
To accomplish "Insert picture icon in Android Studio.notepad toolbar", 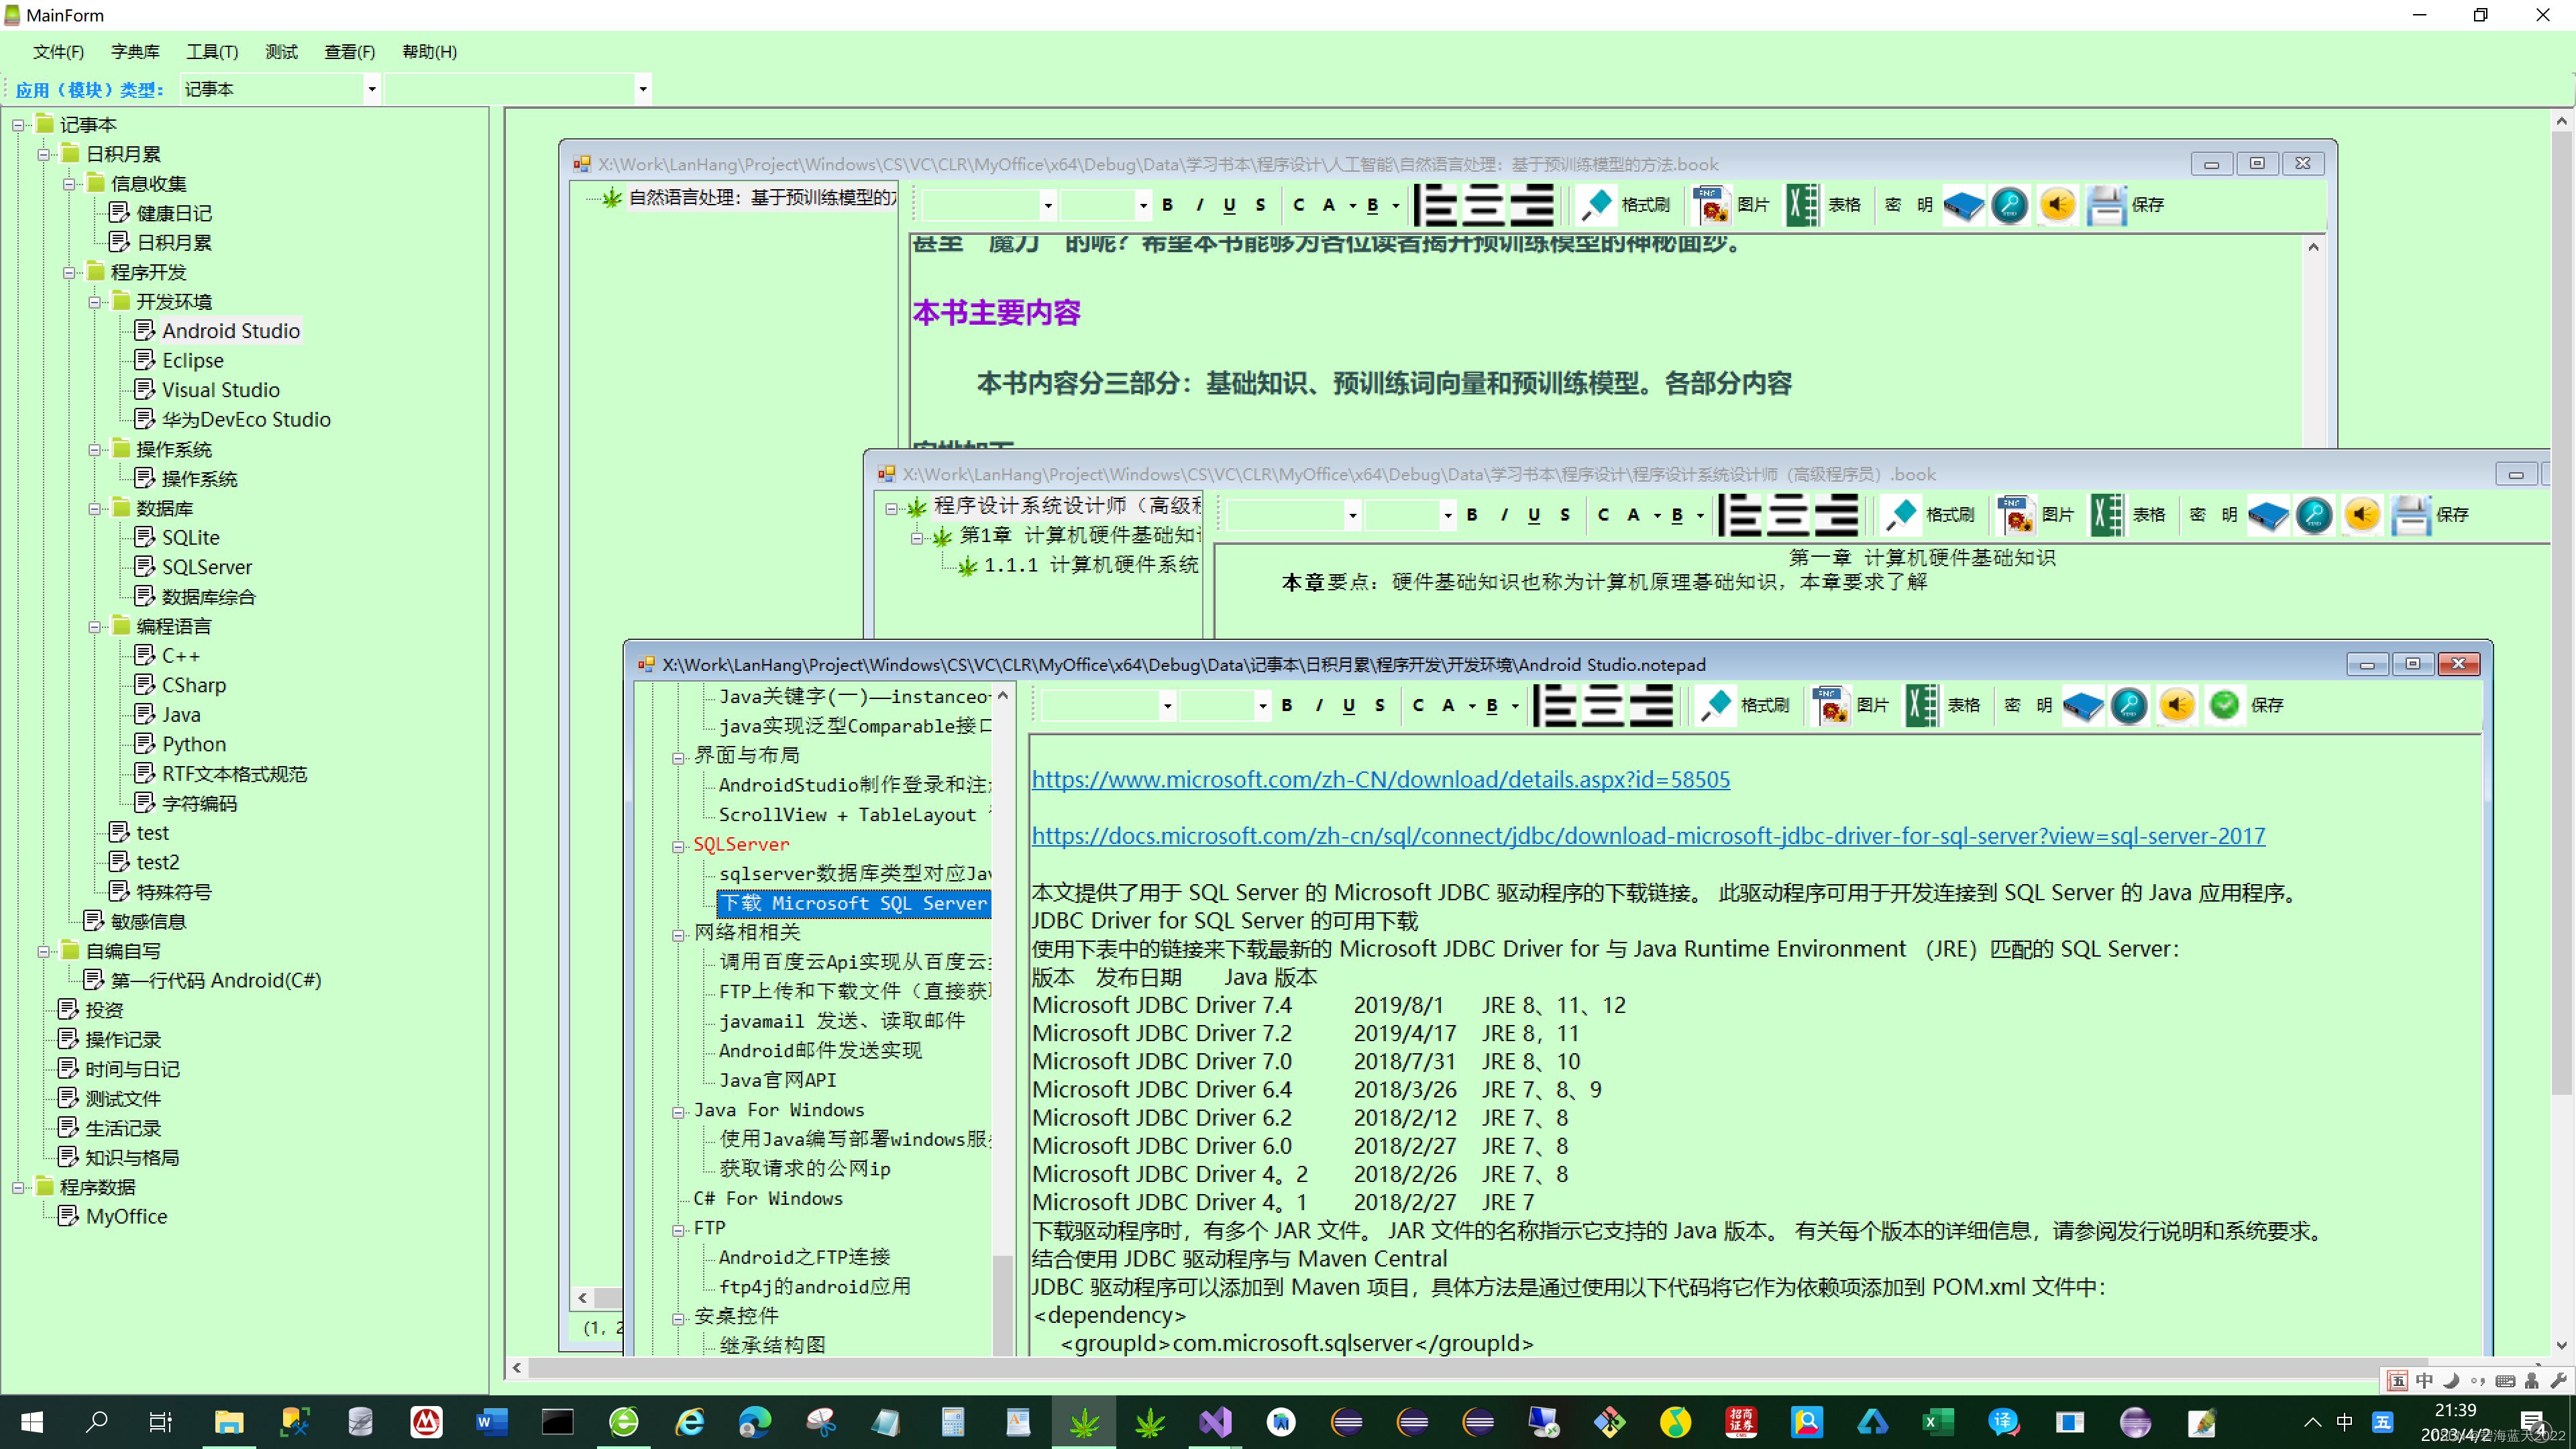I will [1831, 705].
